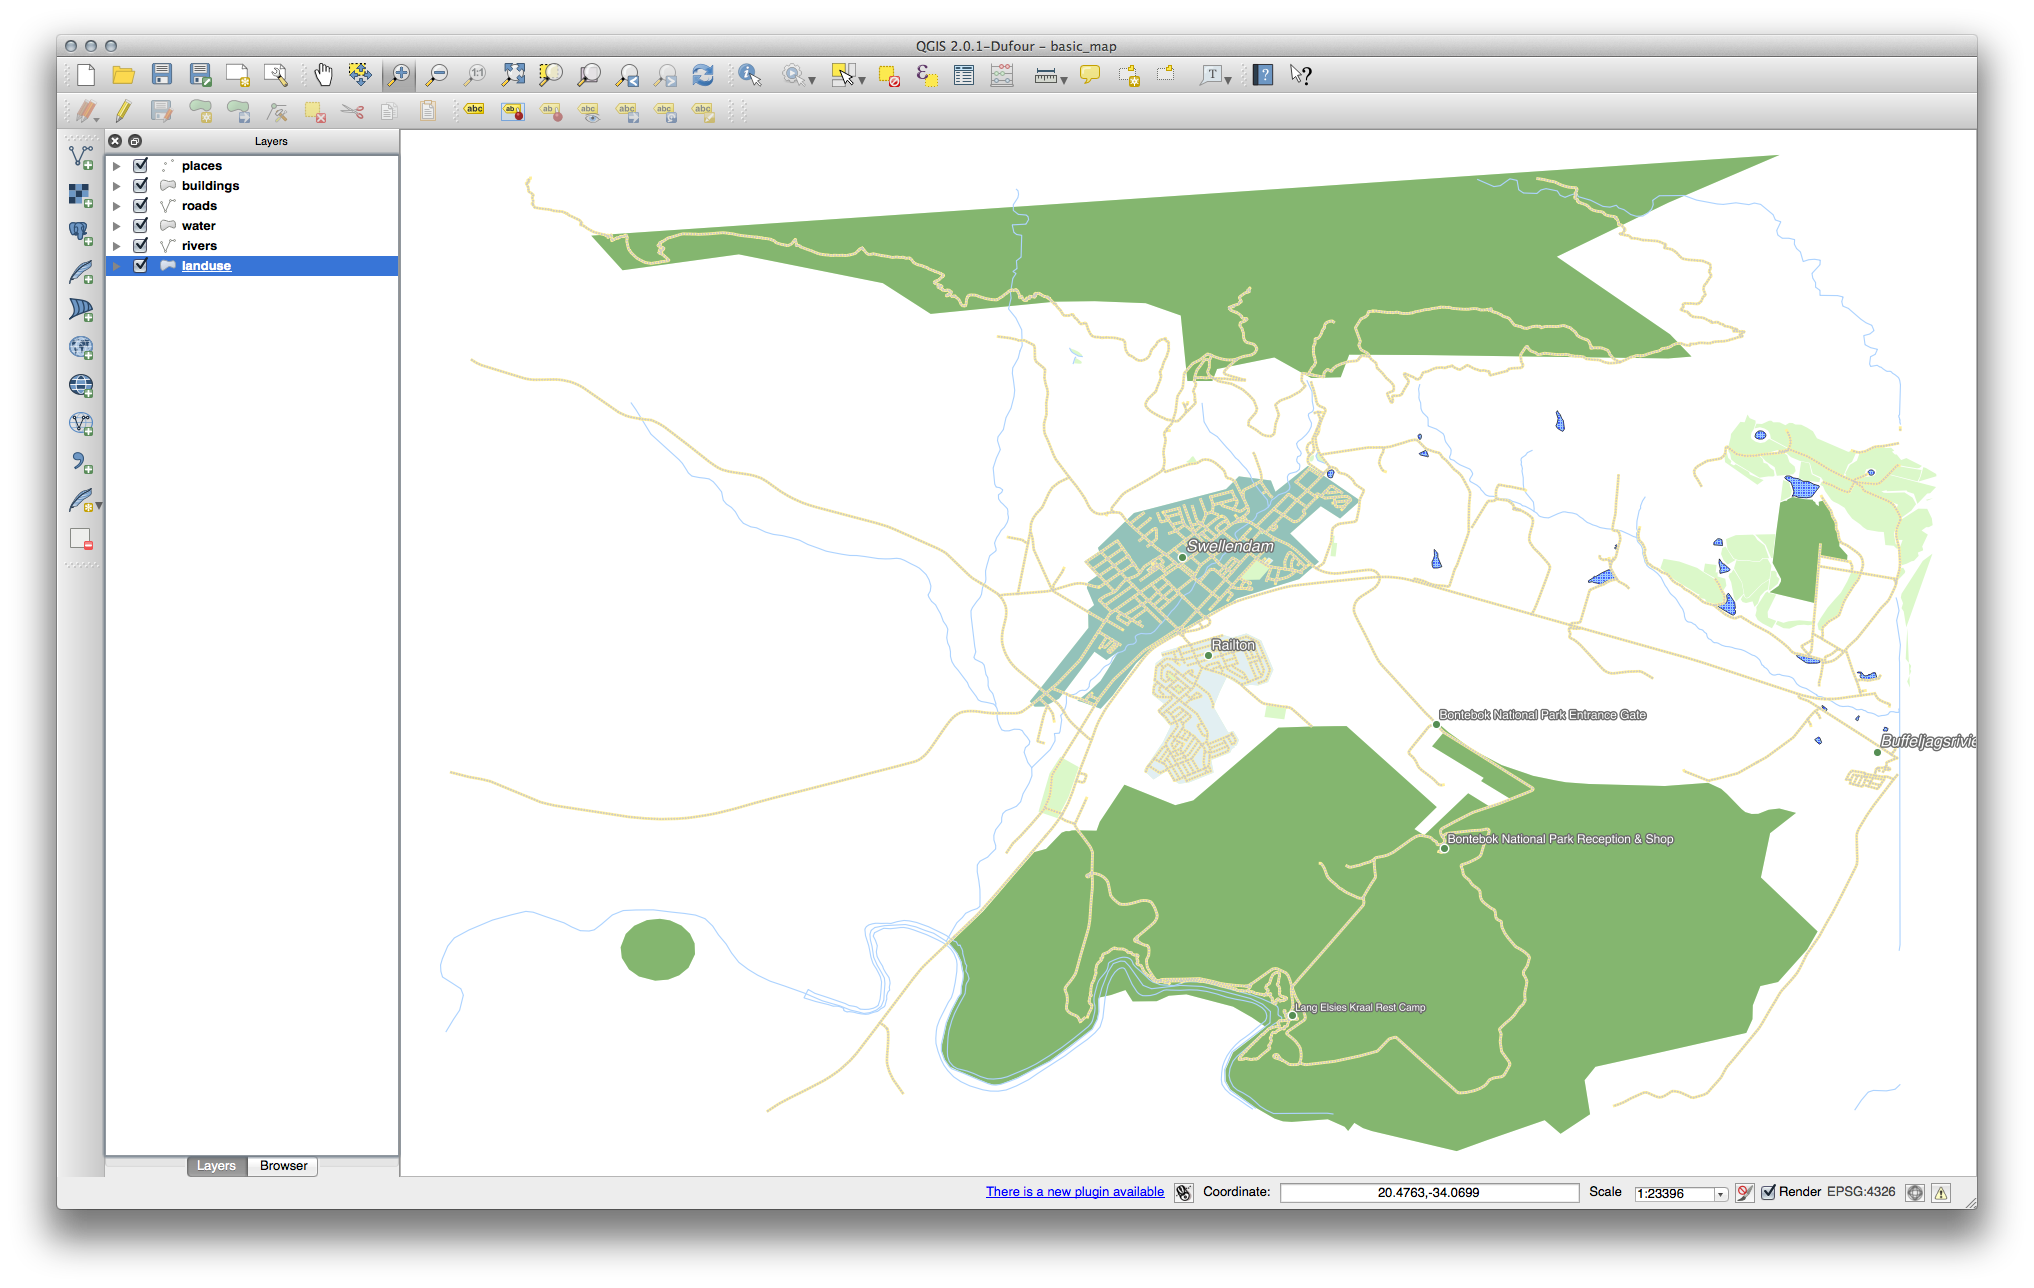Click the Zoom Full extent icon
2034x1288 pixels.
(x=513, y=75)
